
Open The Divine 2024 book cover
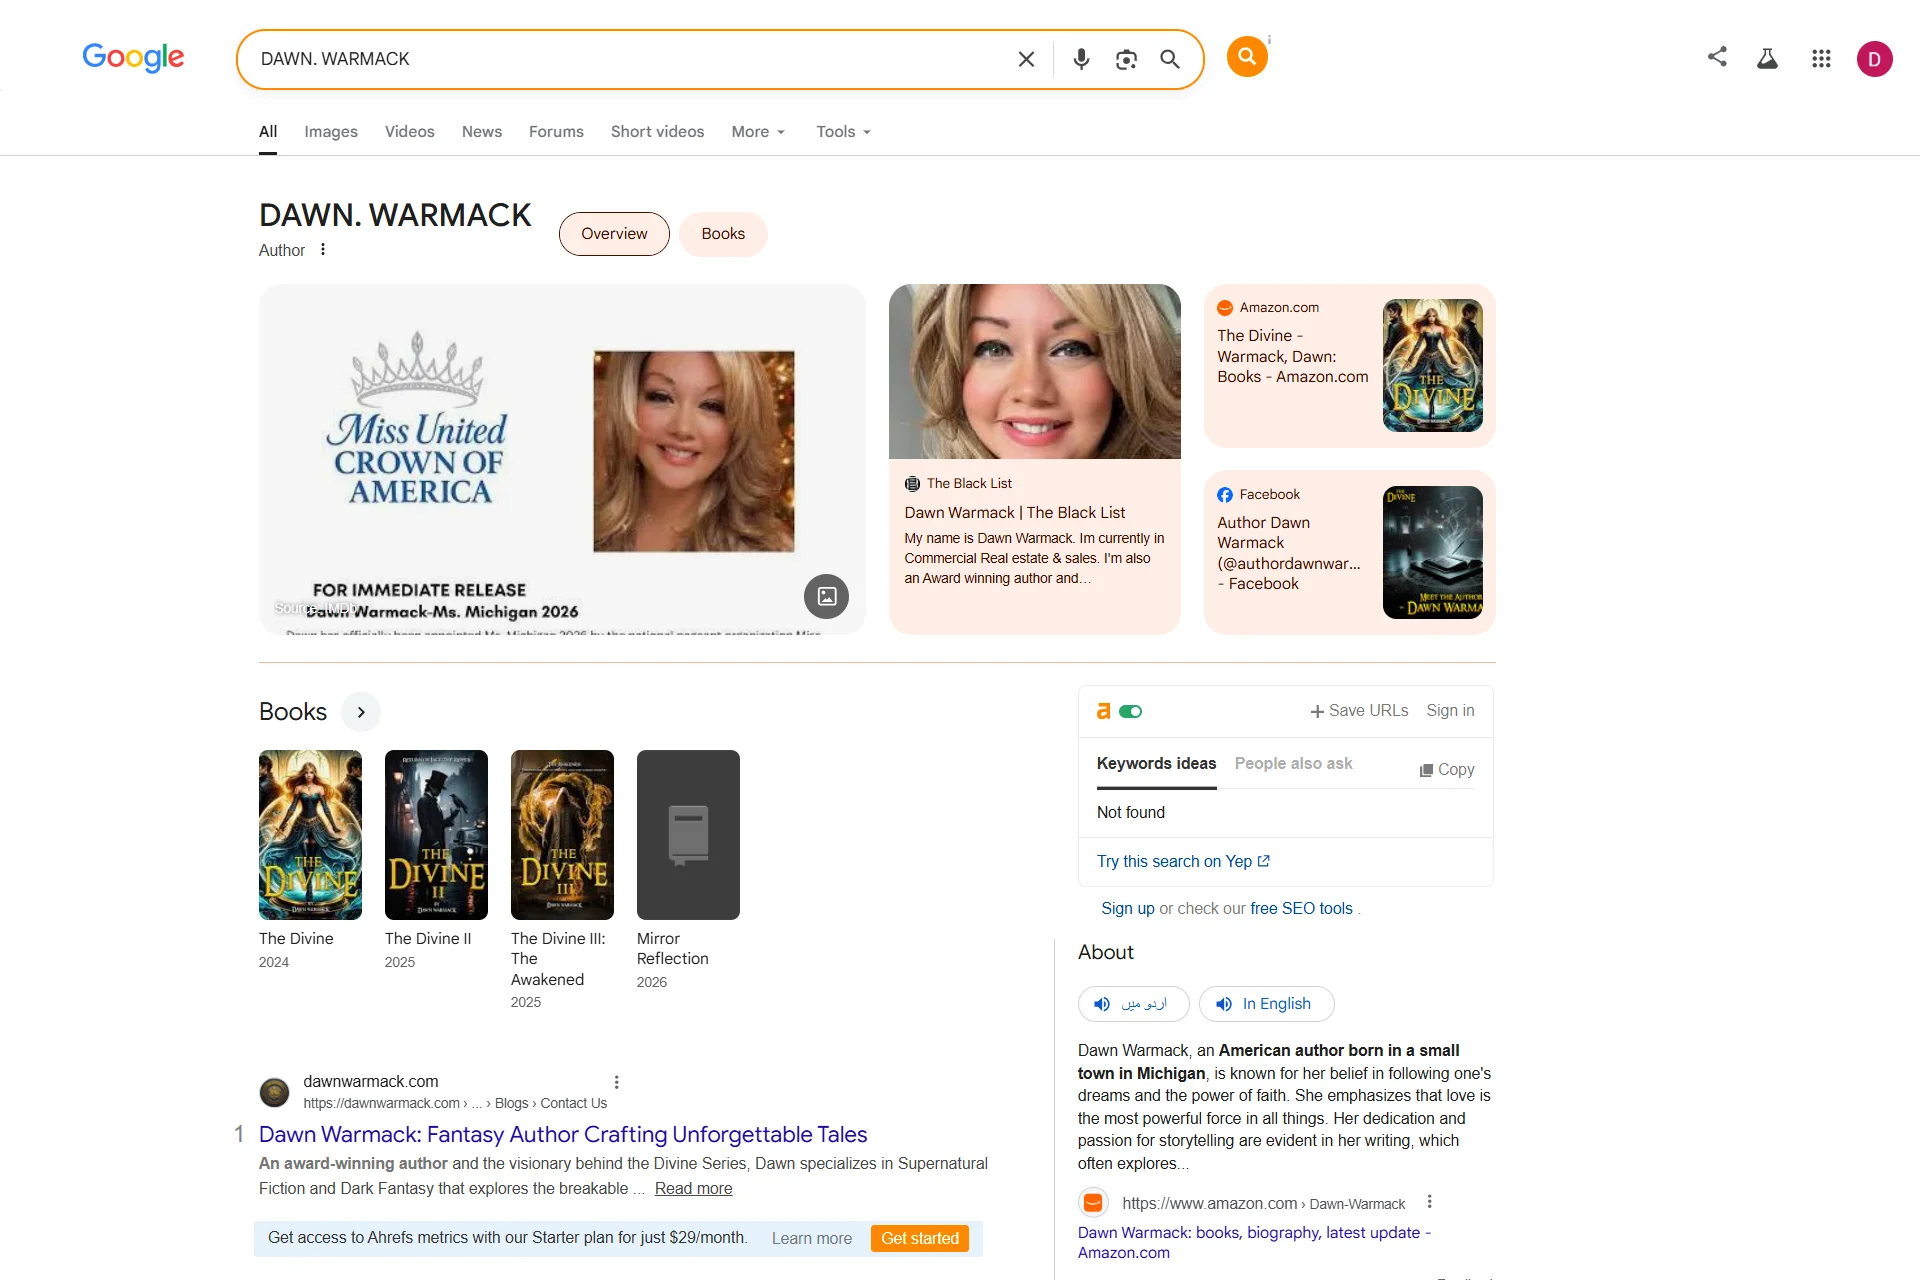click(x=310, y=835)
